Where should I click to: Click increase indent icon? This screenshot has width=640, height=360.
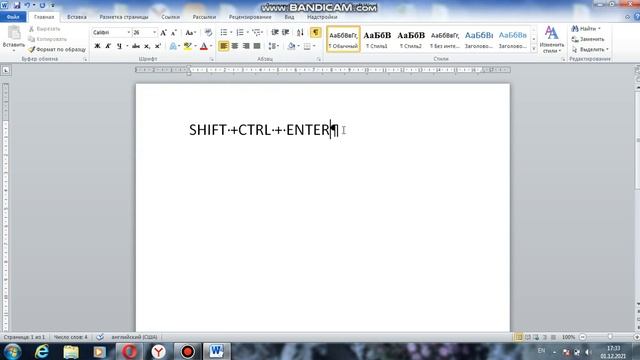(286, 32)
